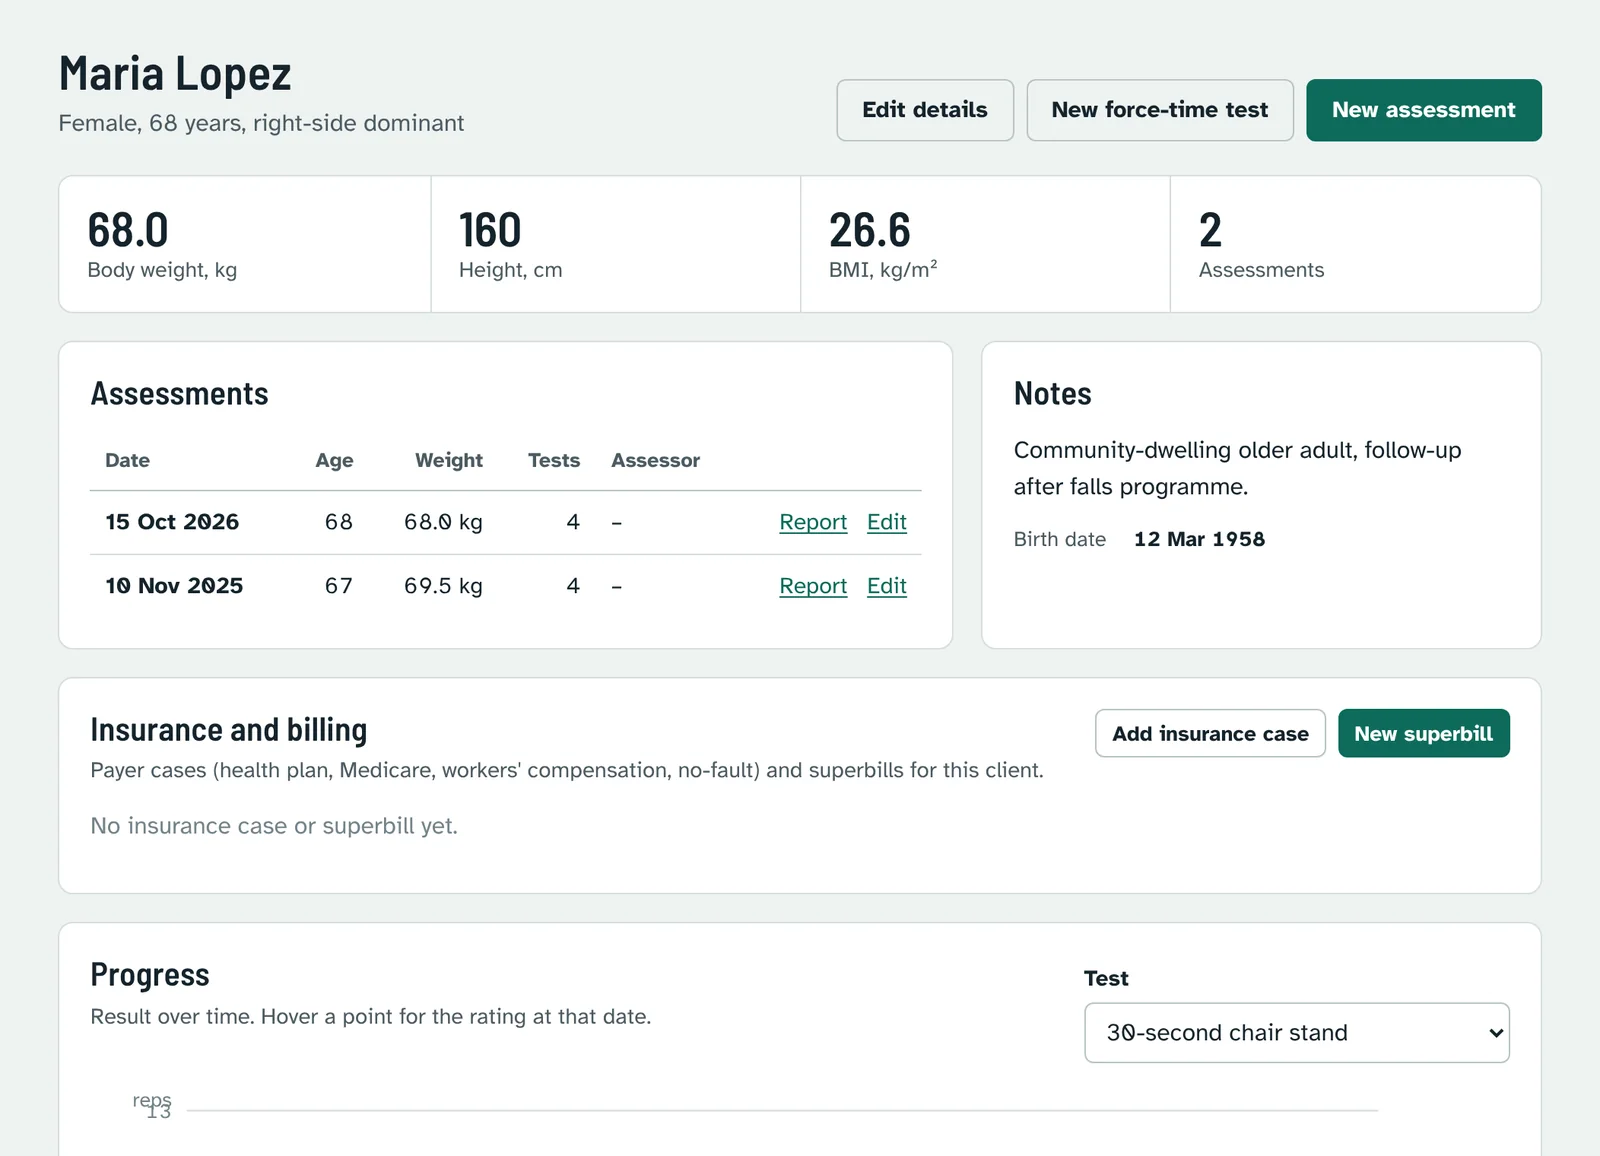Select the 10 Nov 2025 date cell

coord(174,586)
